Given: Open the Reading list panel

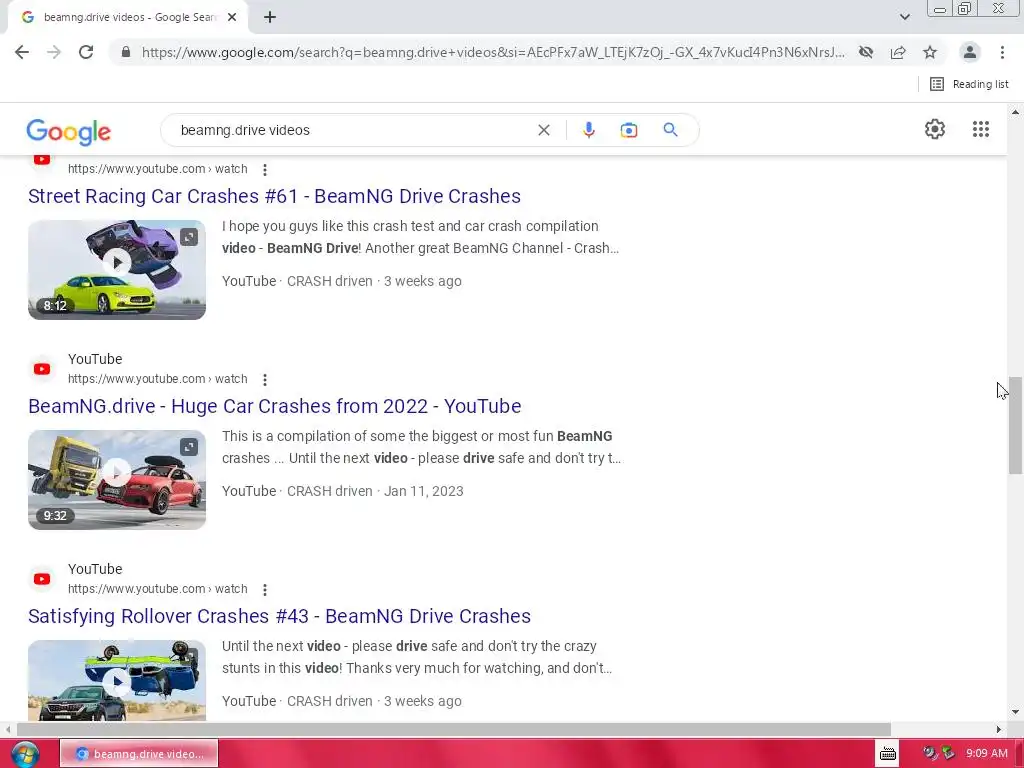Looking at the screenshot, I should [969, 84].
